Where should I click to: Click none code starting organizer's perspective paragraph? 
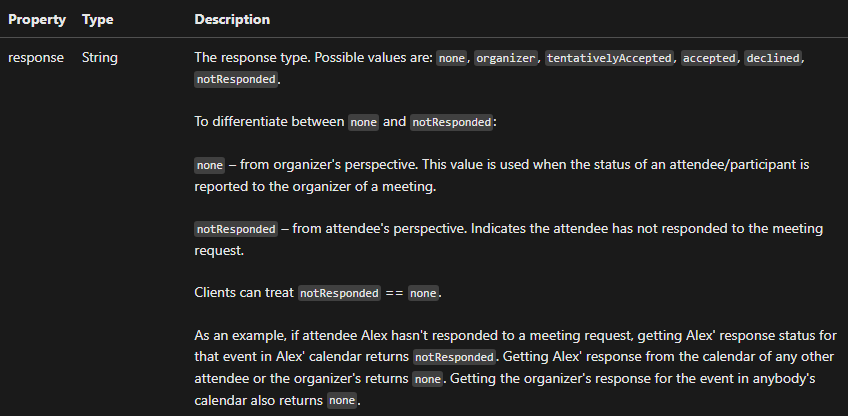210,165
